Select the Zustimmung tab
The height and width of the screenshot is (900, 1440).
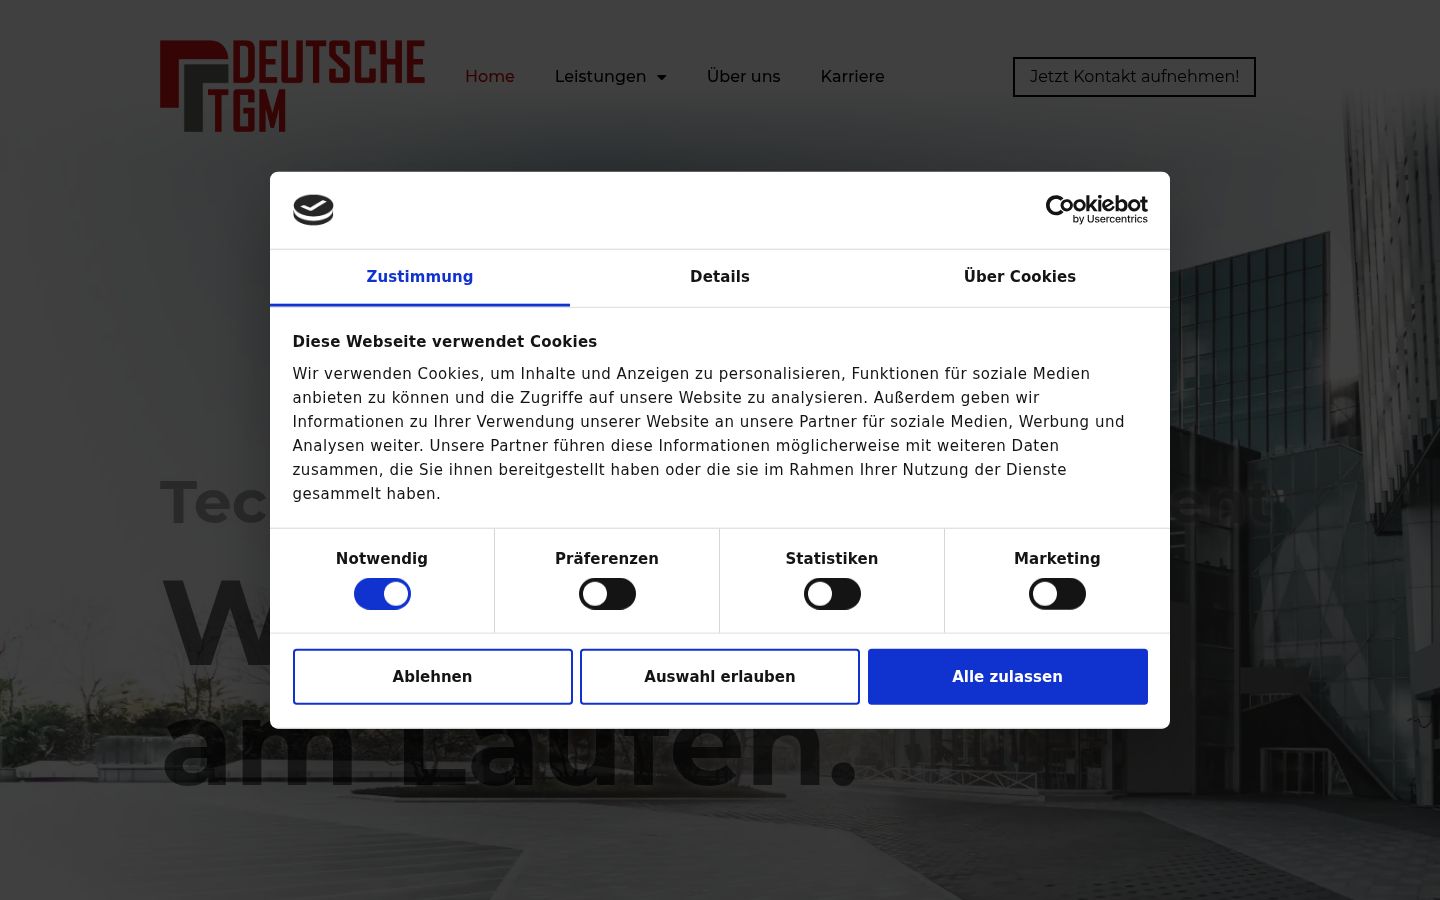coord(420,277)
